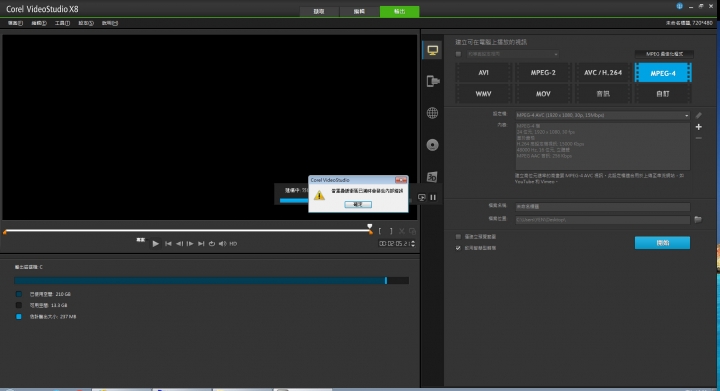Browse for the file location folder

click(698, 219)
